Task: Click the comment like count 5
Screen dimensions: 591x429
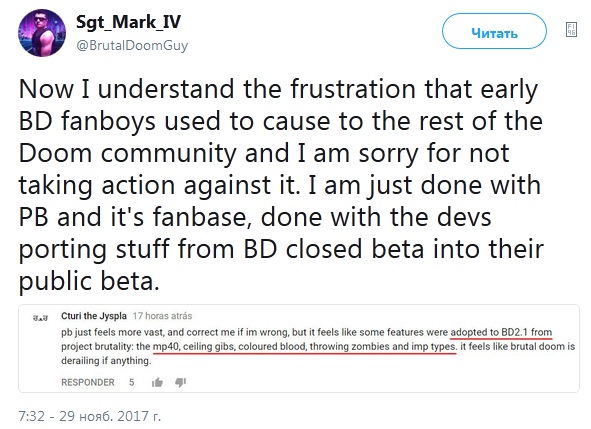Action: (x=132, y=382)
